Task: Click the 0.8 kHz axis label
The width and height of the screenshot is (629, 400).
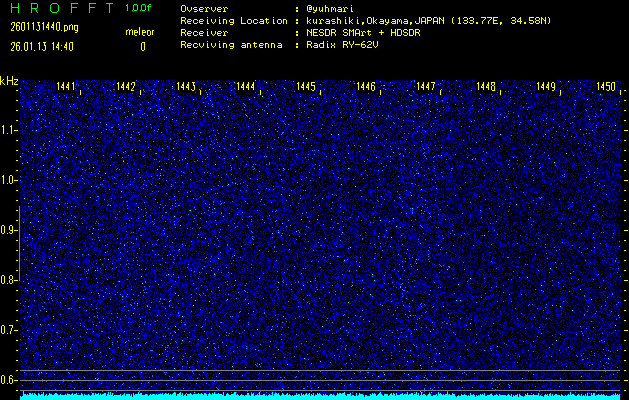Action: click(x=9, y=280)
